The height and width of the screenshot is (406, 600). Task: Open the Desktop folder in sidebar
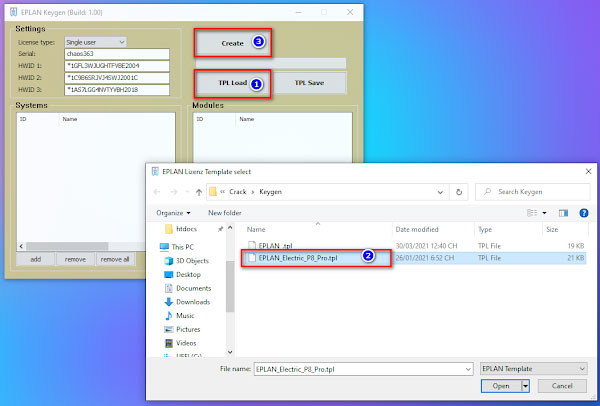click(188, 273)
